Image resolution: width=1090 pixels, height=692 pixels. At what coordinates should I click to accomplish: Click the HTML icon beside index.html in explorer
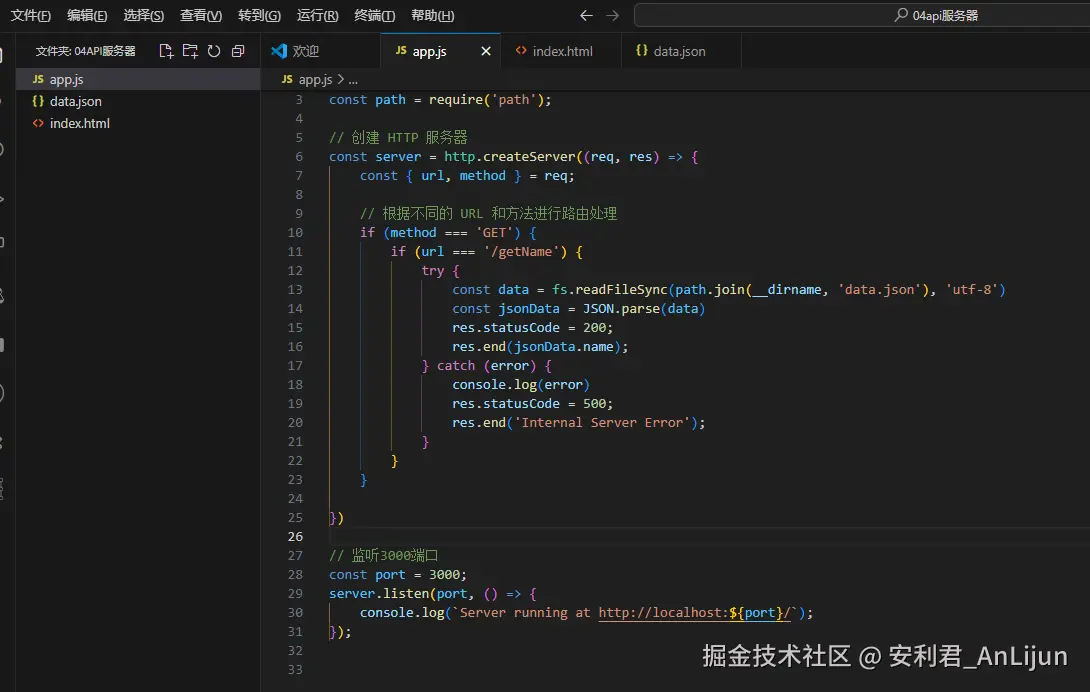point(38,123)
